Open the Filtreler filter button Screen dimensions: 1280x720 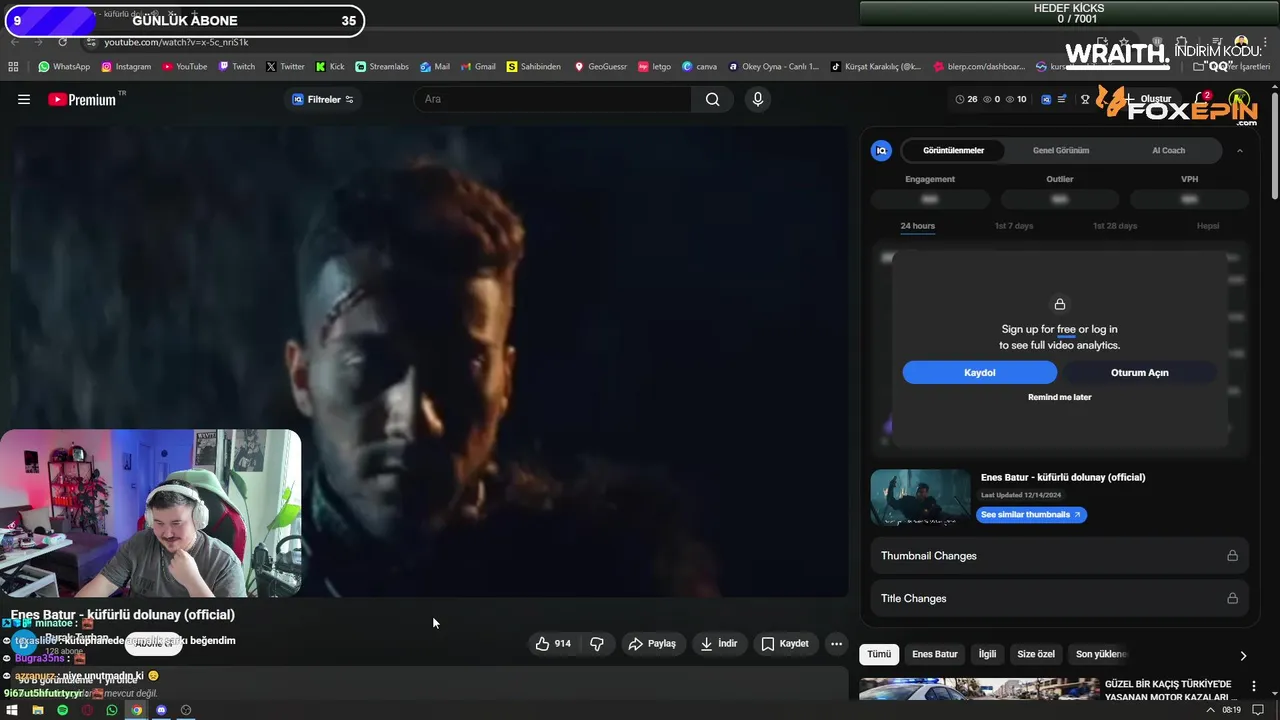tap(323, 99)
